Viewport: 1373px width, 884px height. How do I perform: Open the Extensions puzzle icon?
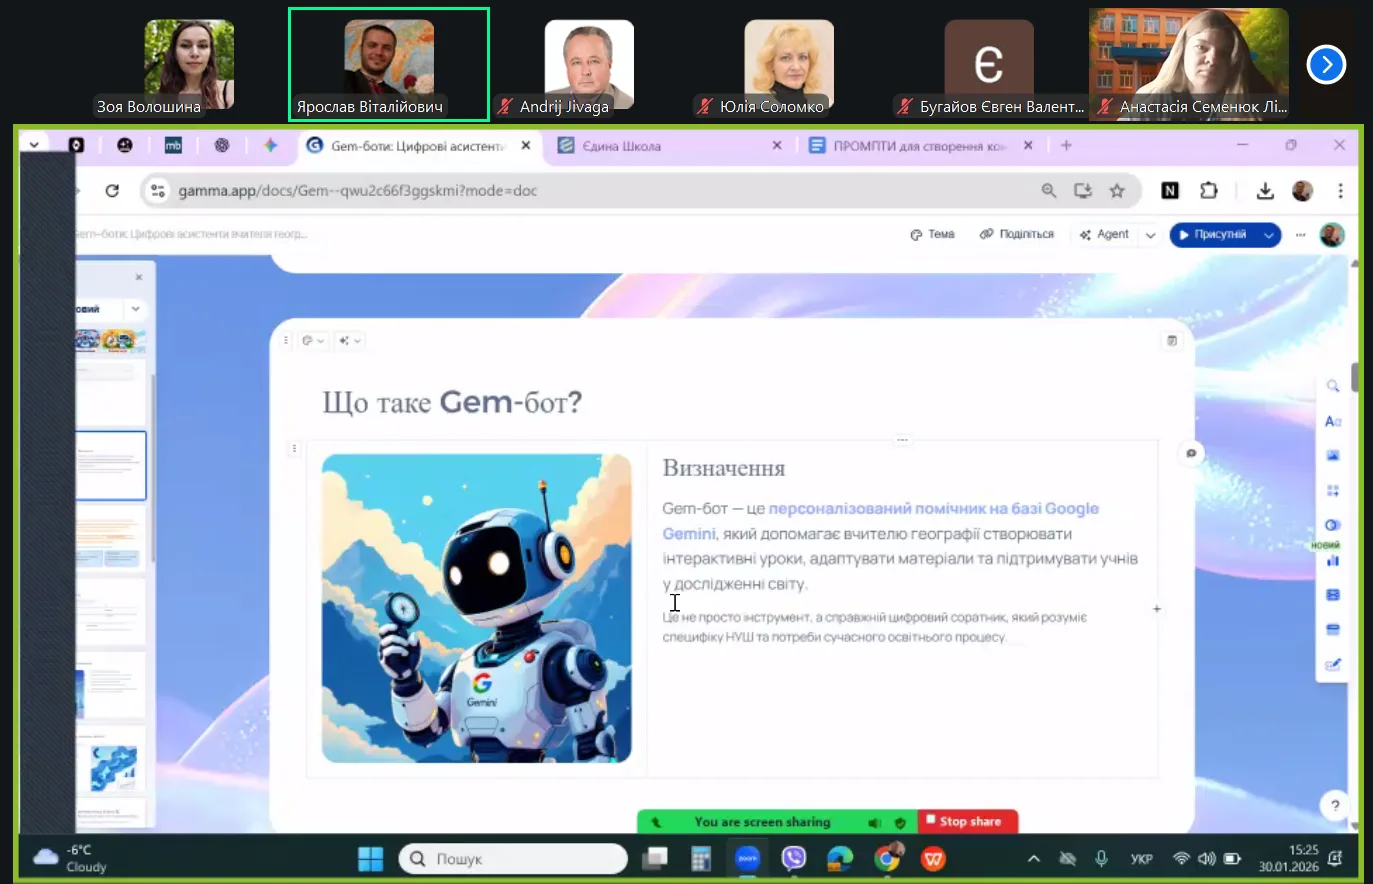coord(1209,190)
